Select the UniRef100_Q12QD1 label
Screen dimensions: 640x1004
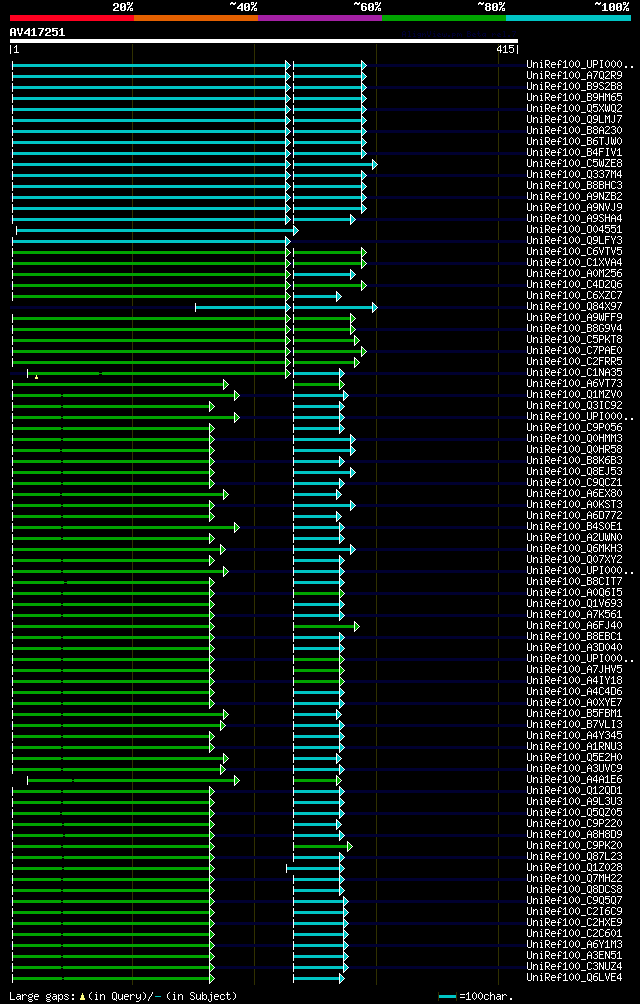574,790
